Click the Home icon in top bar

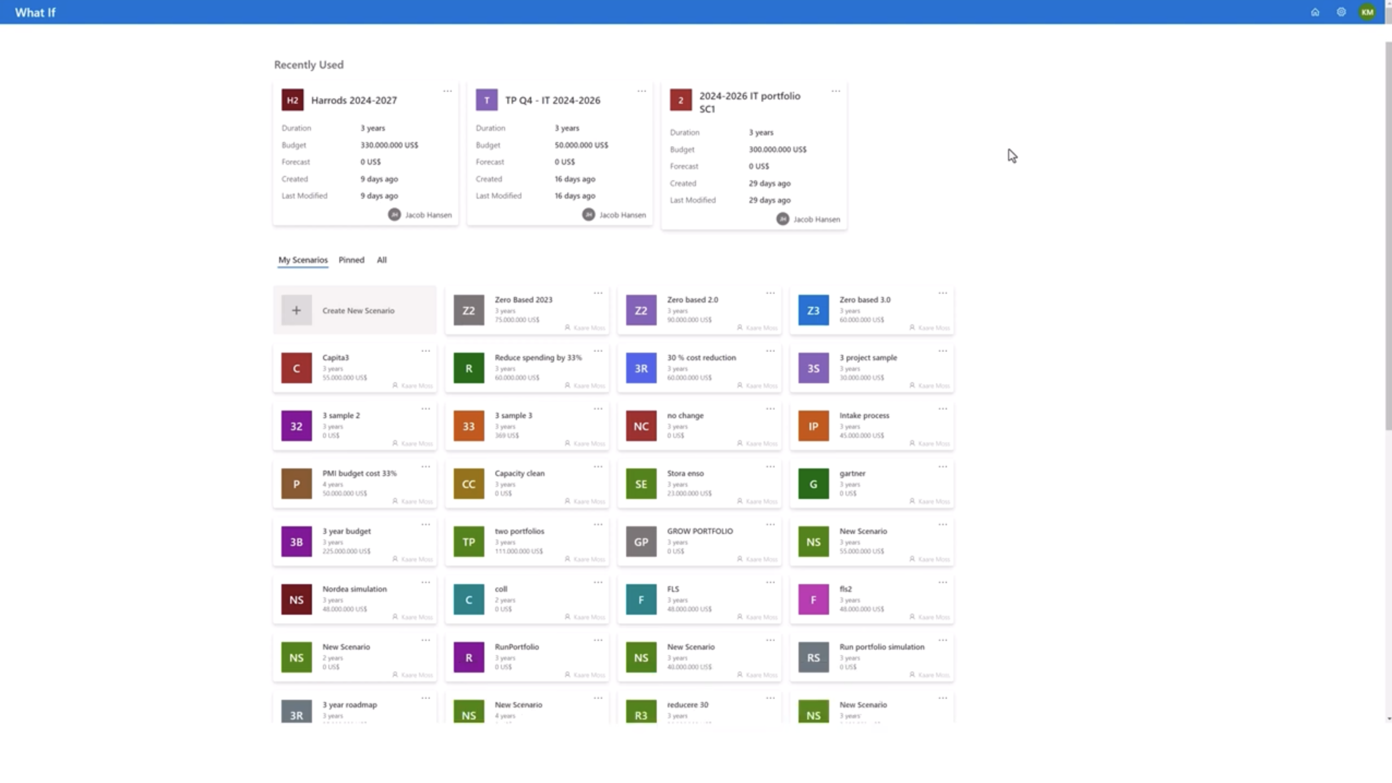pos(1315,12)
